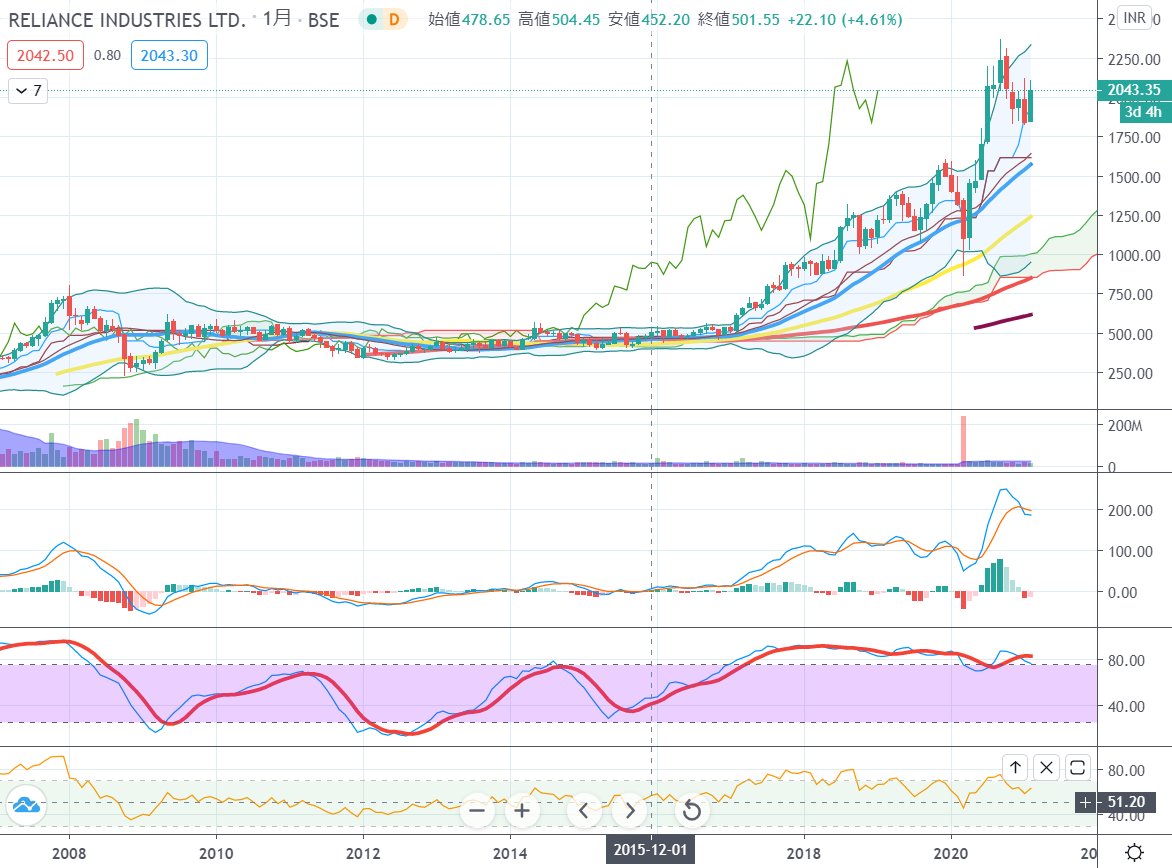The height and width of the screenshot is (868, 1172).
Task: Click the 3d 4h countdown label
Action: [1144, 112]
